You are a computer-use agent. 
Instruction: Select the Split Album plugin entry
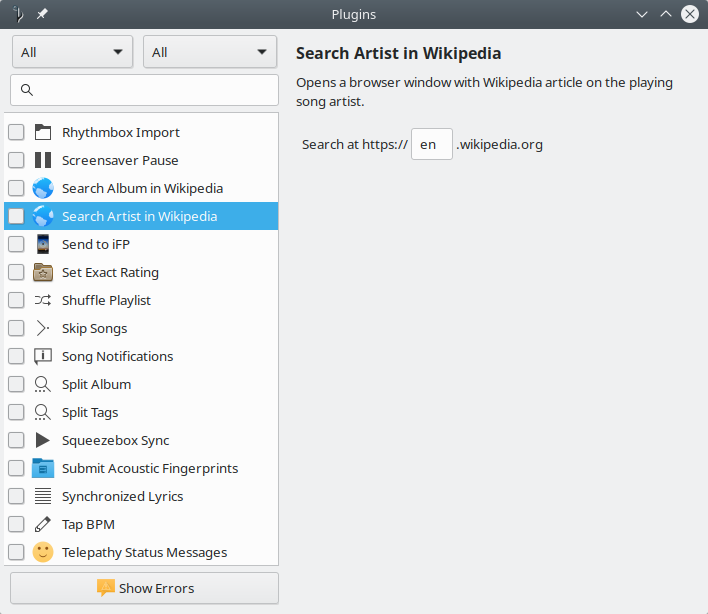96,384
